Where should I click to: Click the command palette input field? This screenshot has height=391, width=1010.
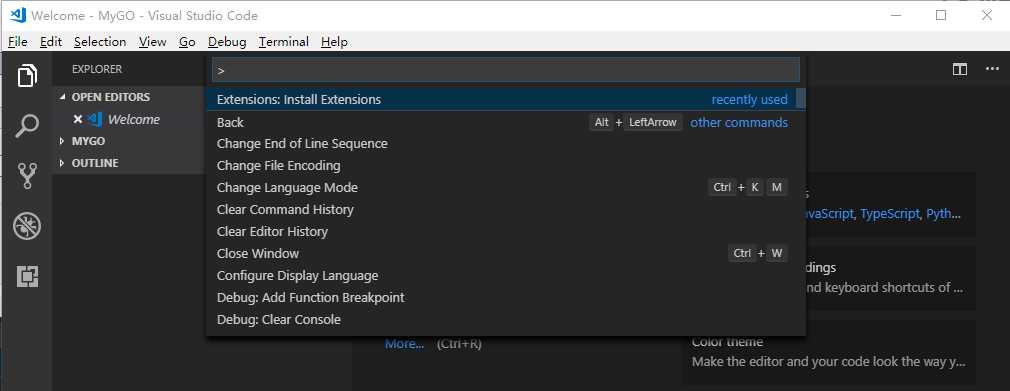click(506, 70)
